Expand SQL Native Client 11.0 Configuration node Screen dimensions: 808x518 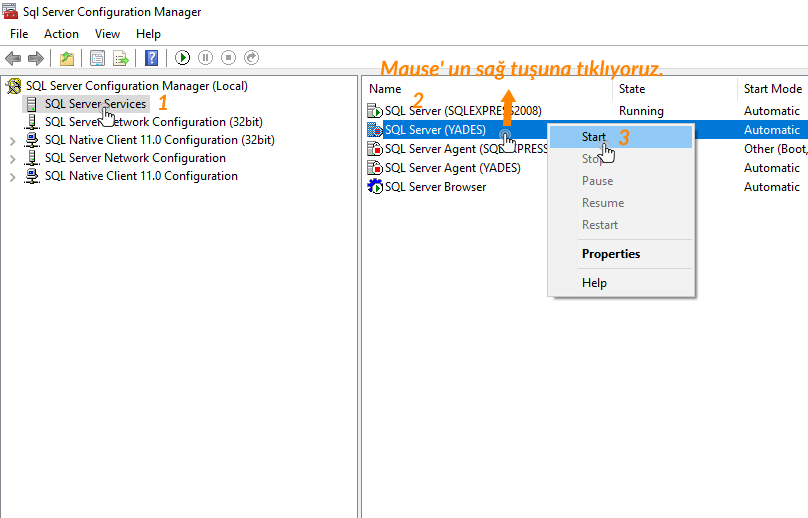click(12, 176)
